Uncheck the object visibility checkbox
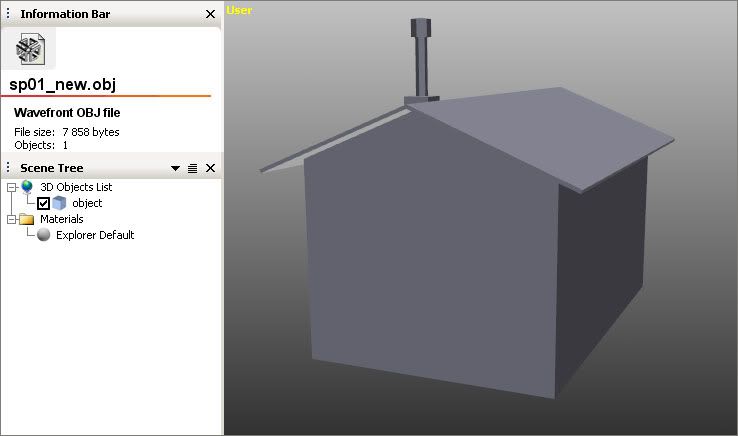 coord(43,203)
